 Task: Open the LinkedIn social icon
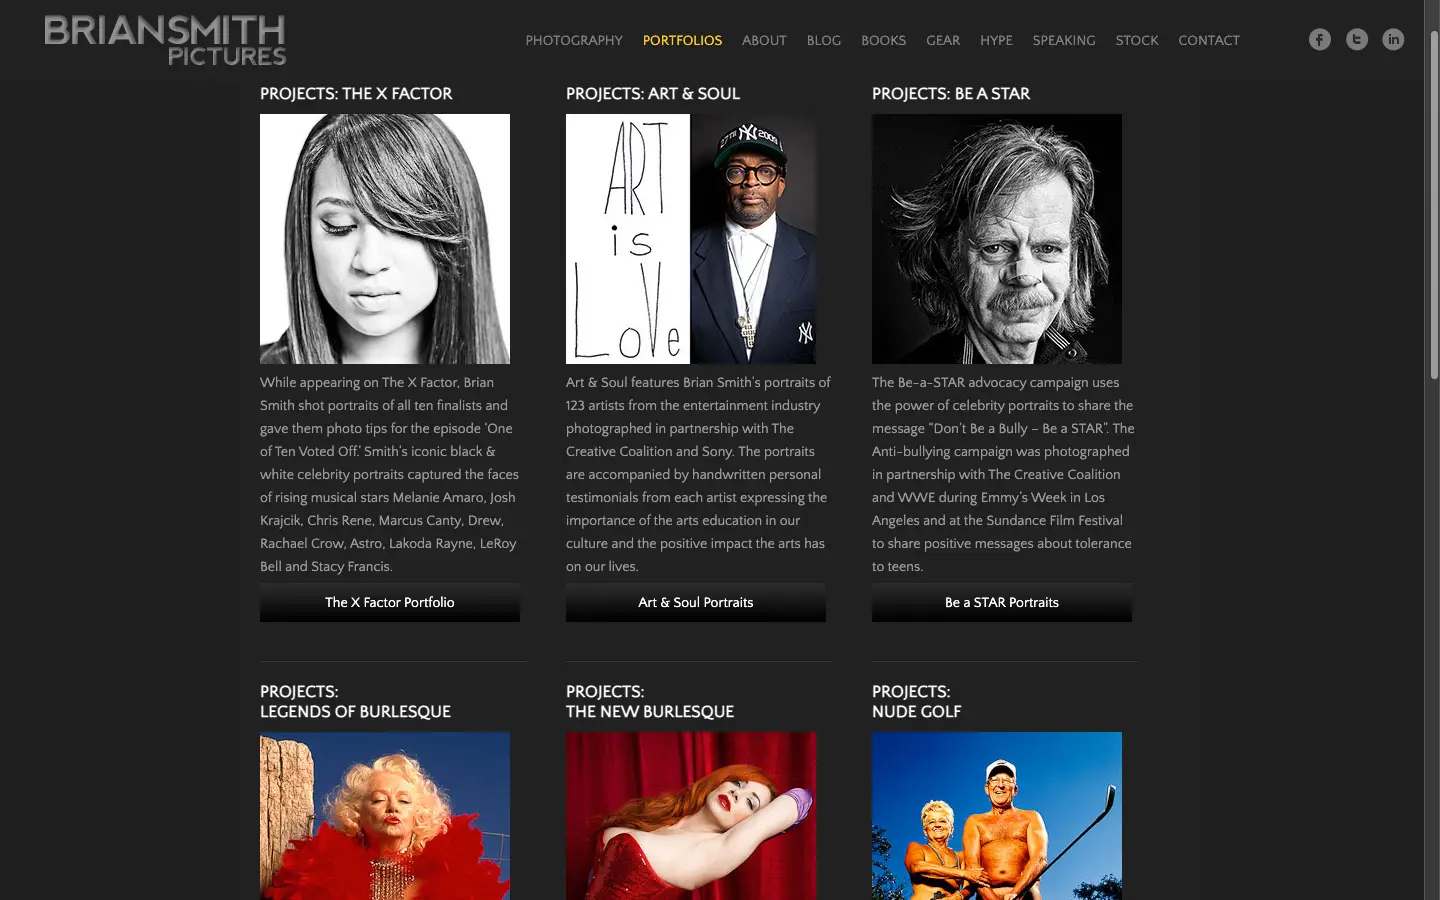tap(1393, 39)
